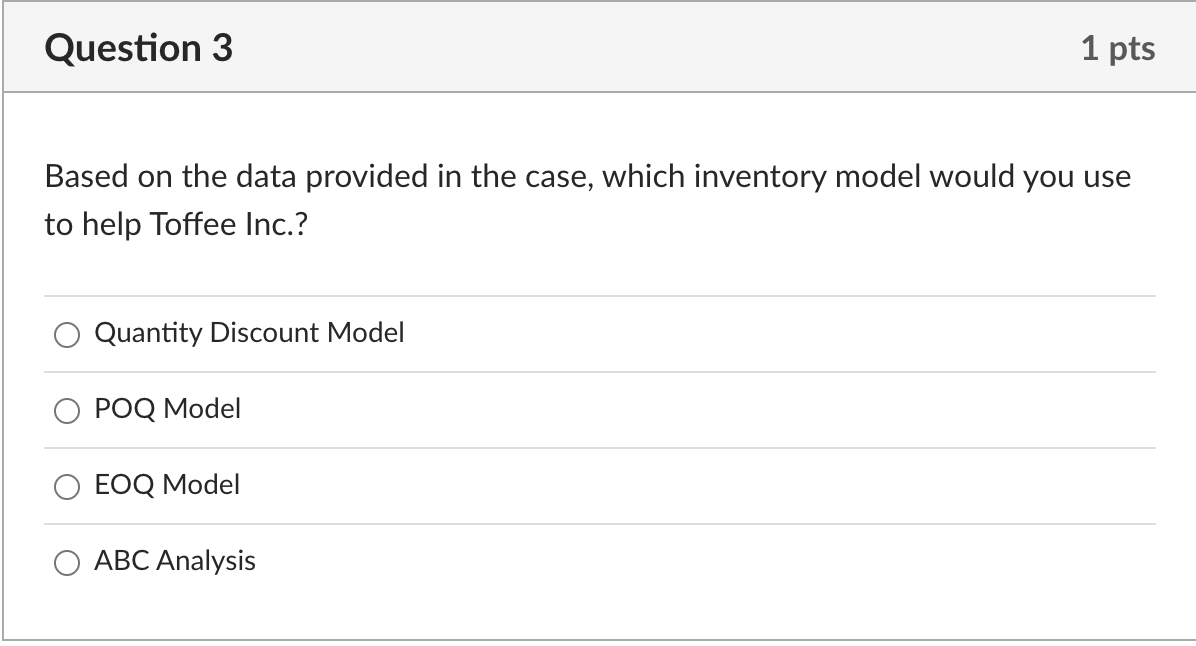Click the "POQ Model" answer label
This screenshot has height=646, width=1196.
tap(167, 409)
